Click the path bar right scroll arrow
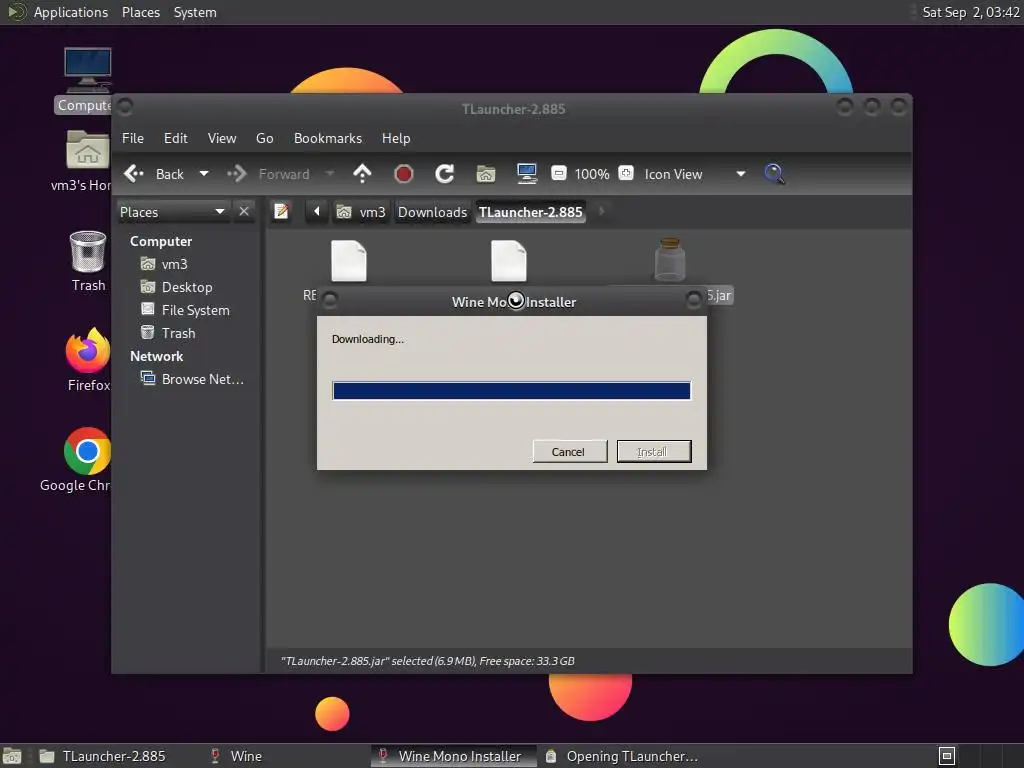 [x=601, y=212]
